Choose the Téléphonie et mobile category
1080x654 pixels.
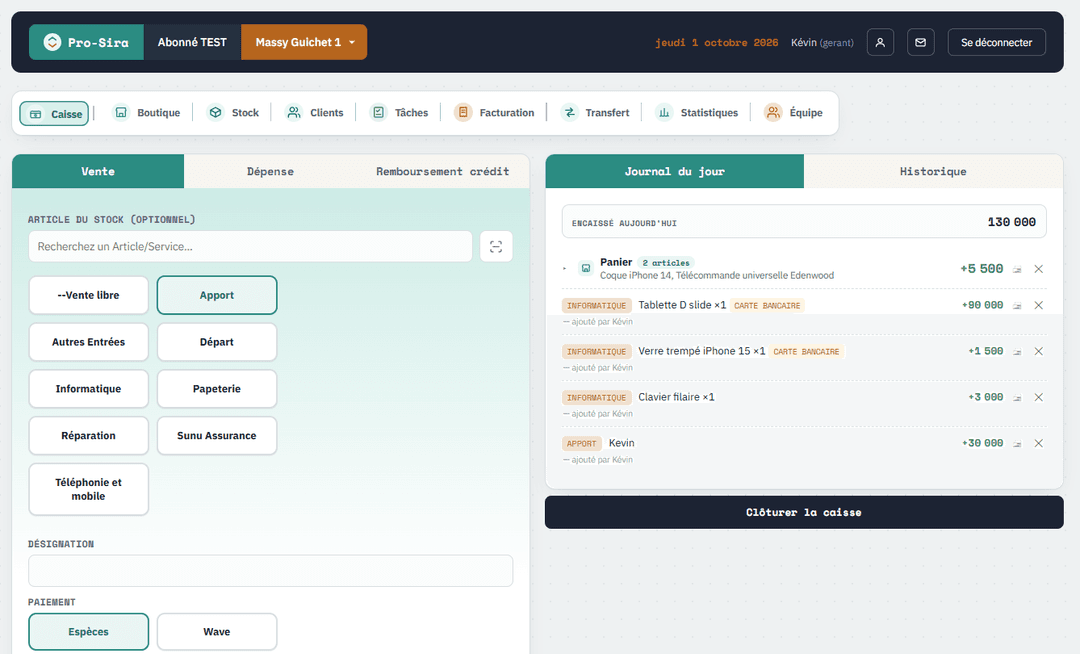pyautogui.click(x=88, y=489)
